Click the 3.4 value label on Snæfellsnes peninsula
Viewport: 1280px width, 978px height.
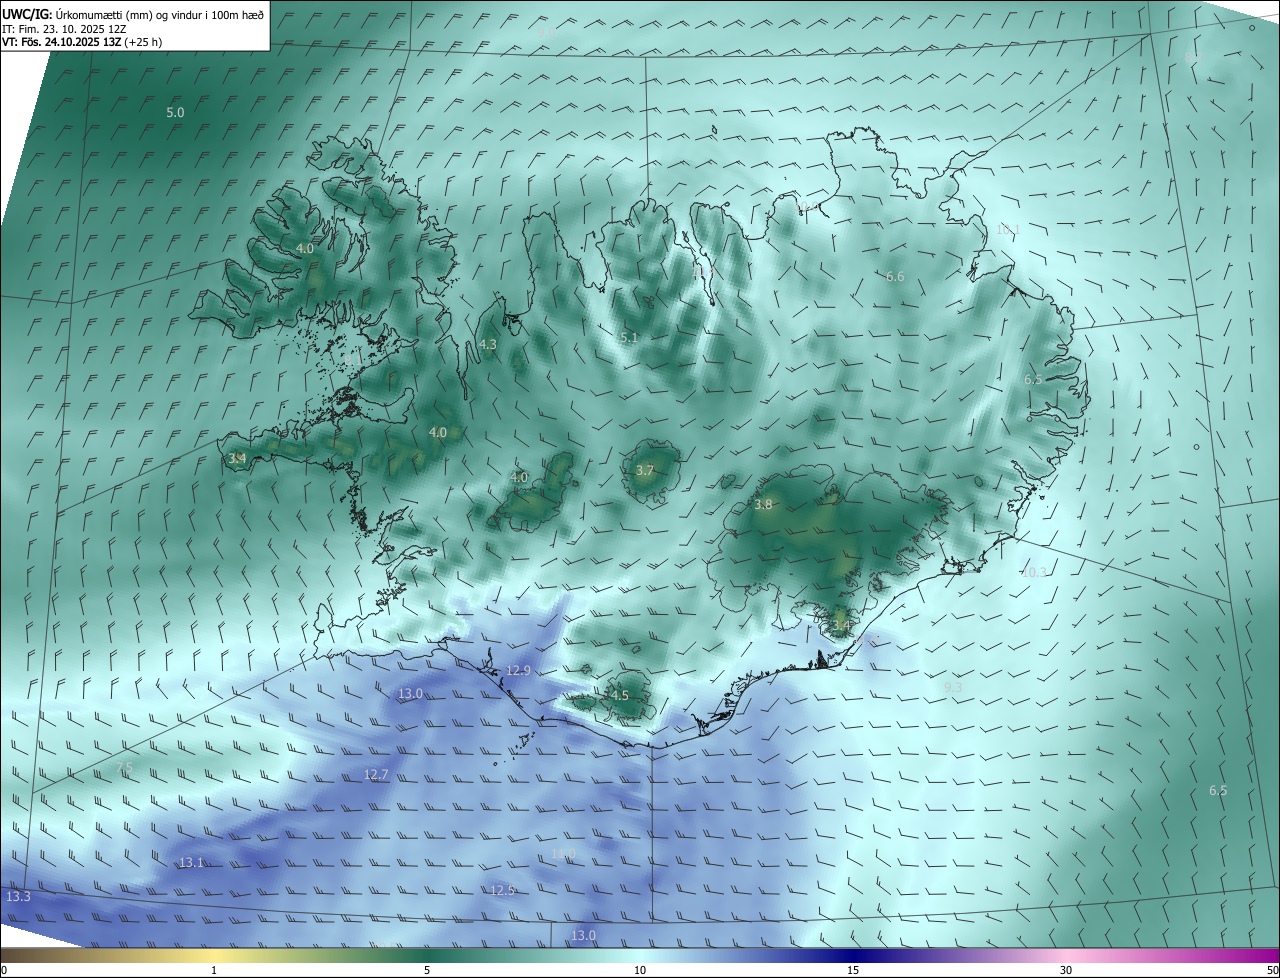[x=237, y=458]
